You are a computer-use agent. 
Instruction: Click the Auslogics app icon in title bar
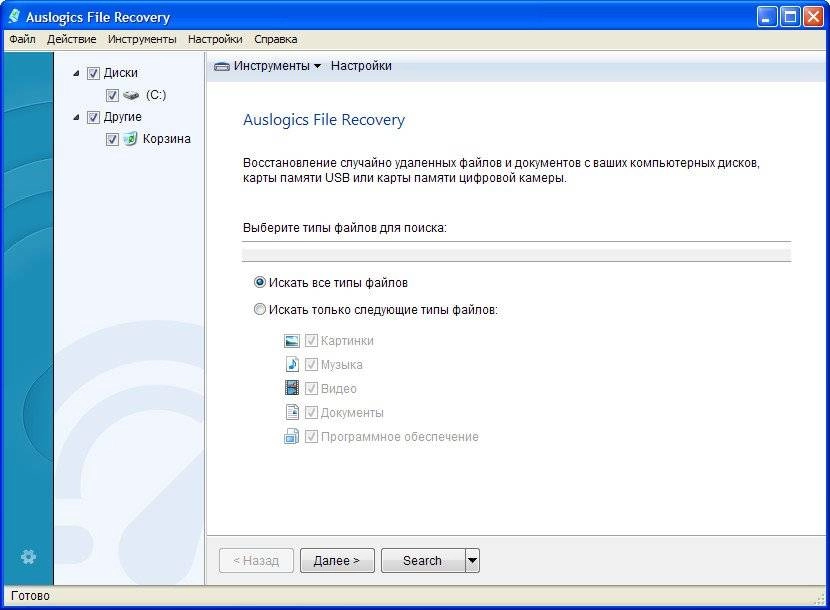click(15, 16)
